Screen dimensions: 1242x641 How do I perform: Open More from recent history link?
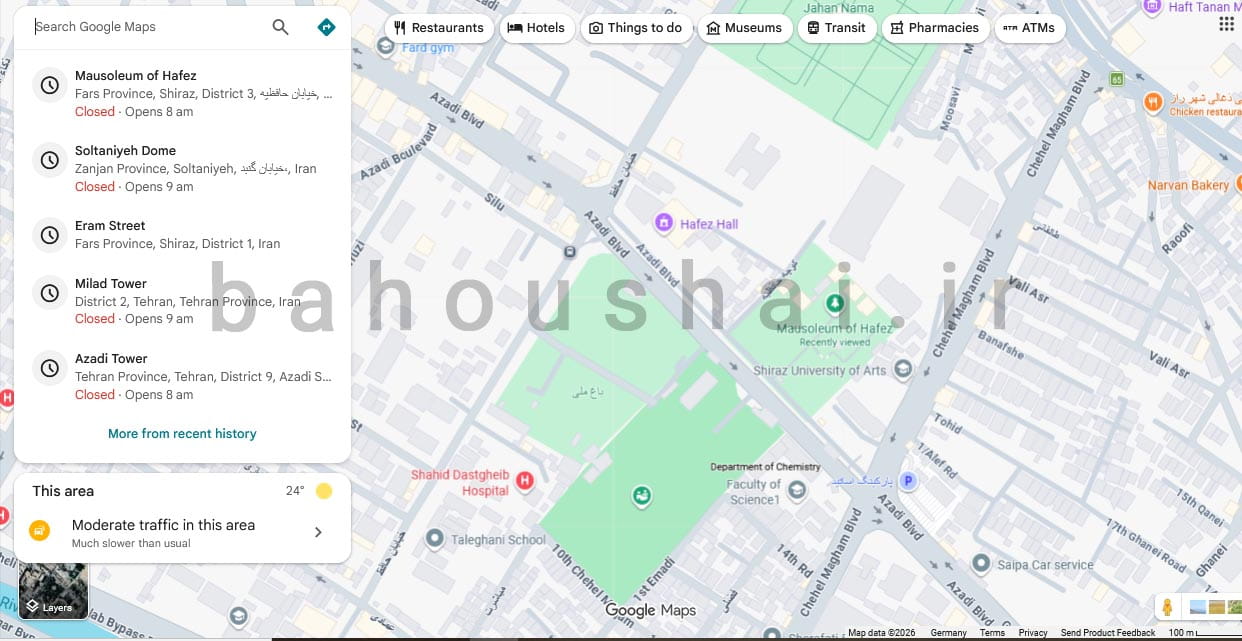[x=182, y=434]
